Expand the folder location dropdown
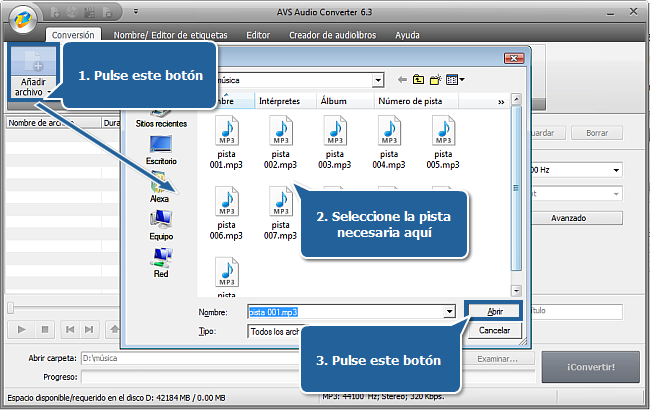 (378, 79)
